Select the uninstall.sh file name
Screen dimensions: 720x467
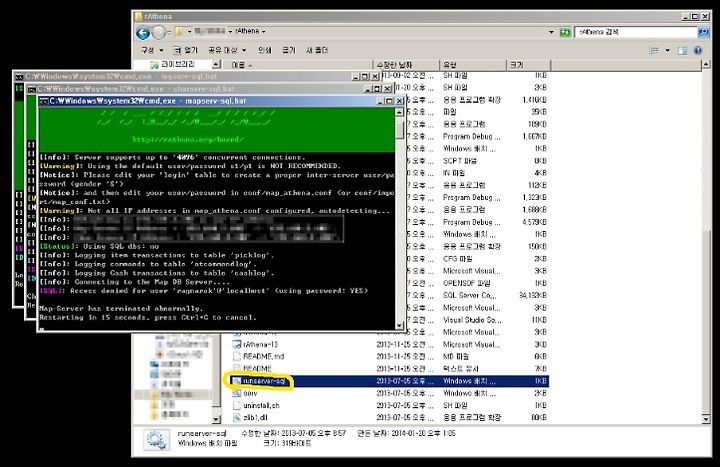pyautogui.click(x=261, y=405)
